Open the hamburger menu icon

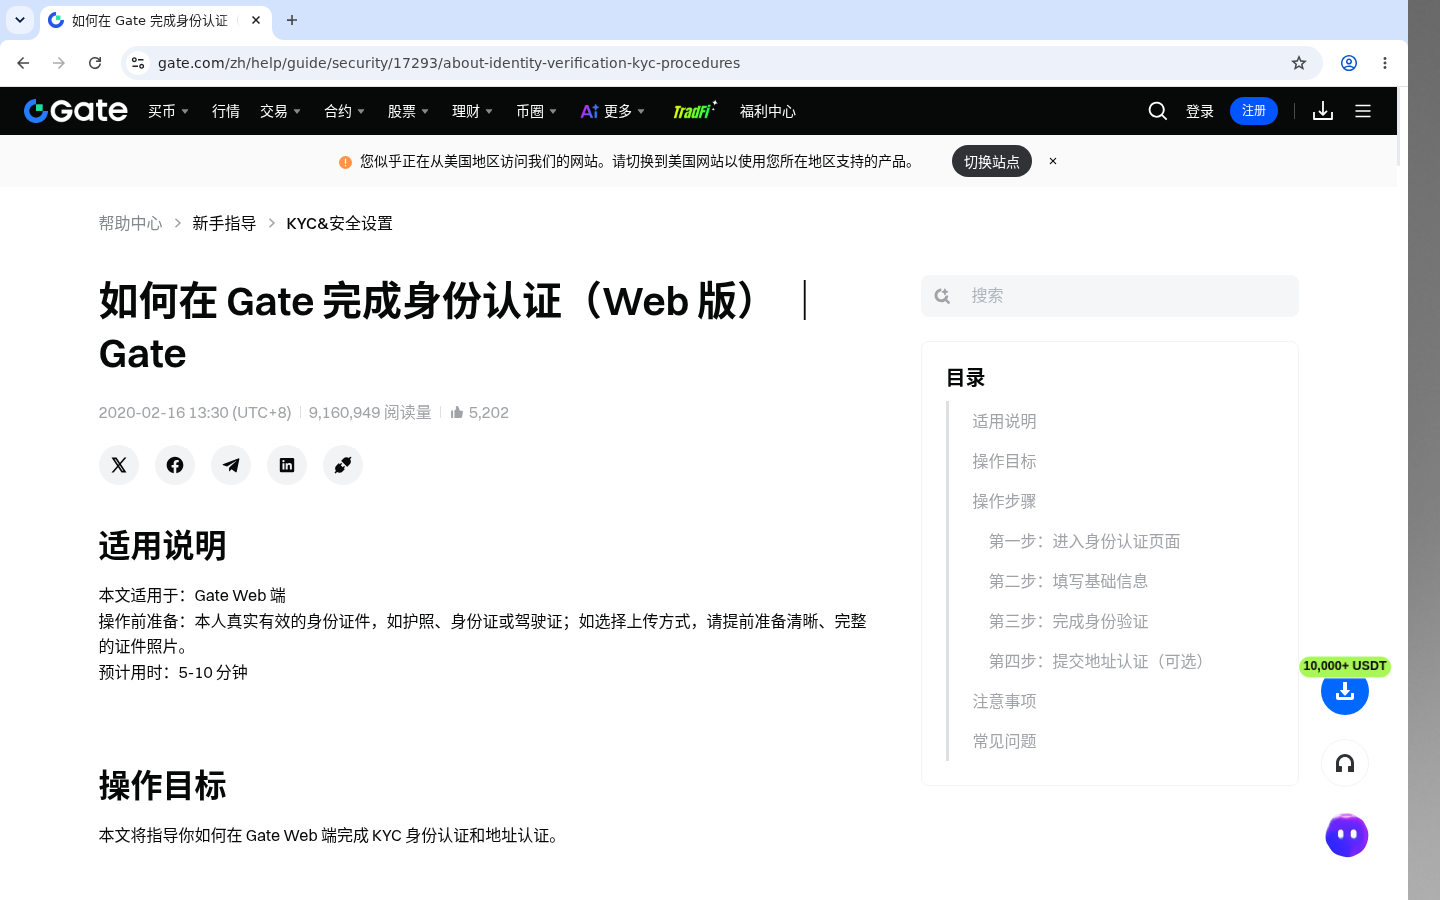1363,111
